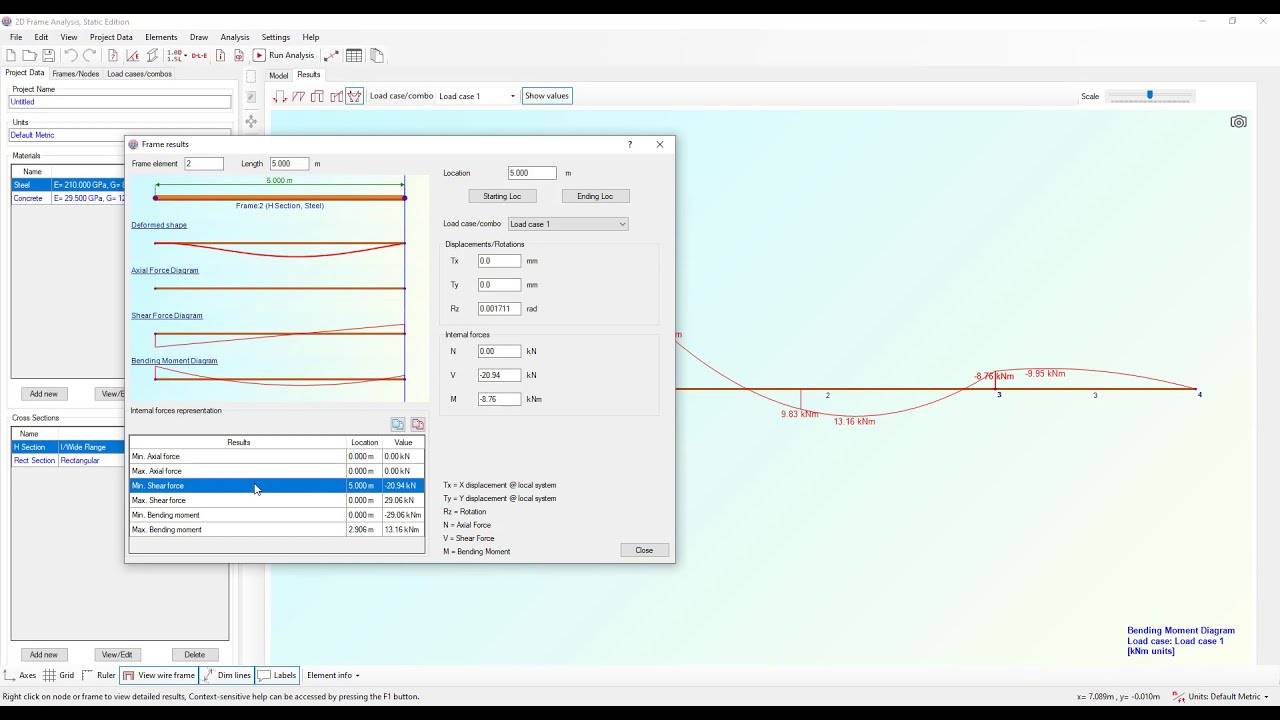Click the report pages icon
The height and width of the screenshot is (720, 1280).
coord(376,55)
